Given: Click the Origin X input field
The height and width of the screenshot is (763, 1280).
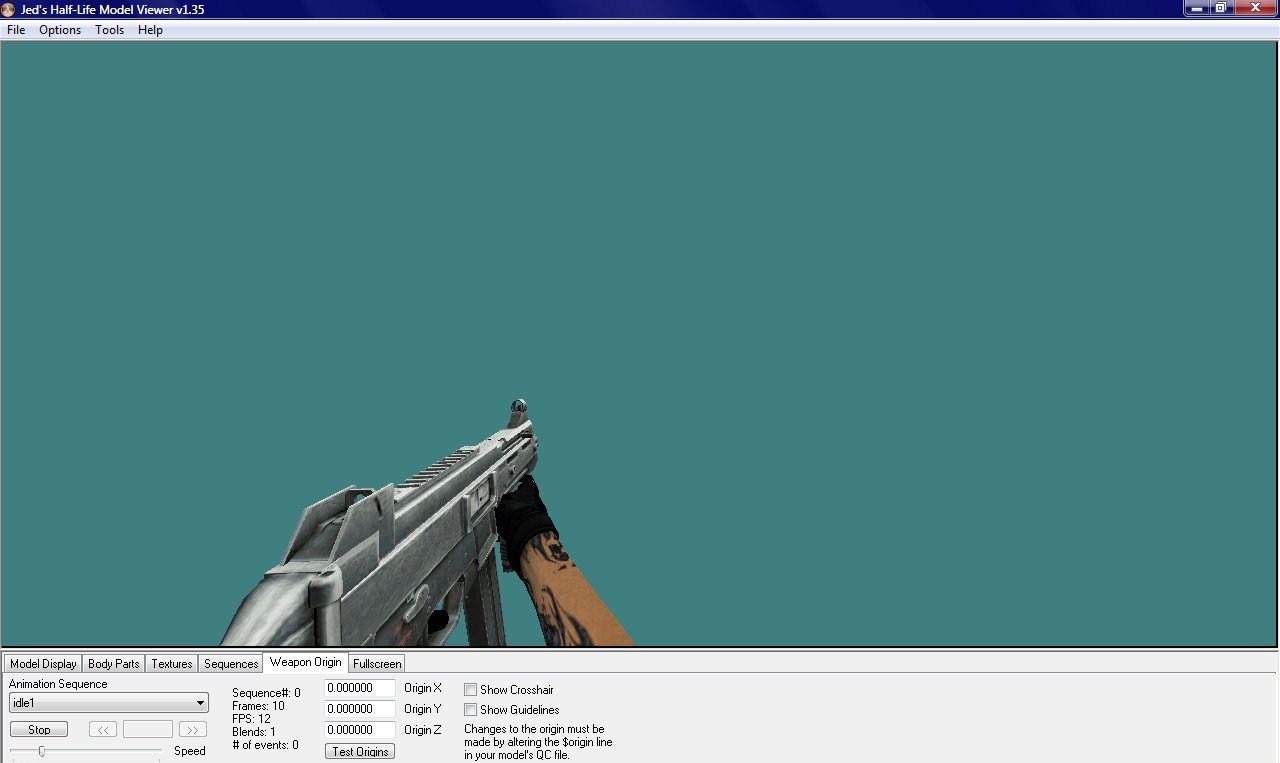Looking at the screenshot, I should [360, 688].
